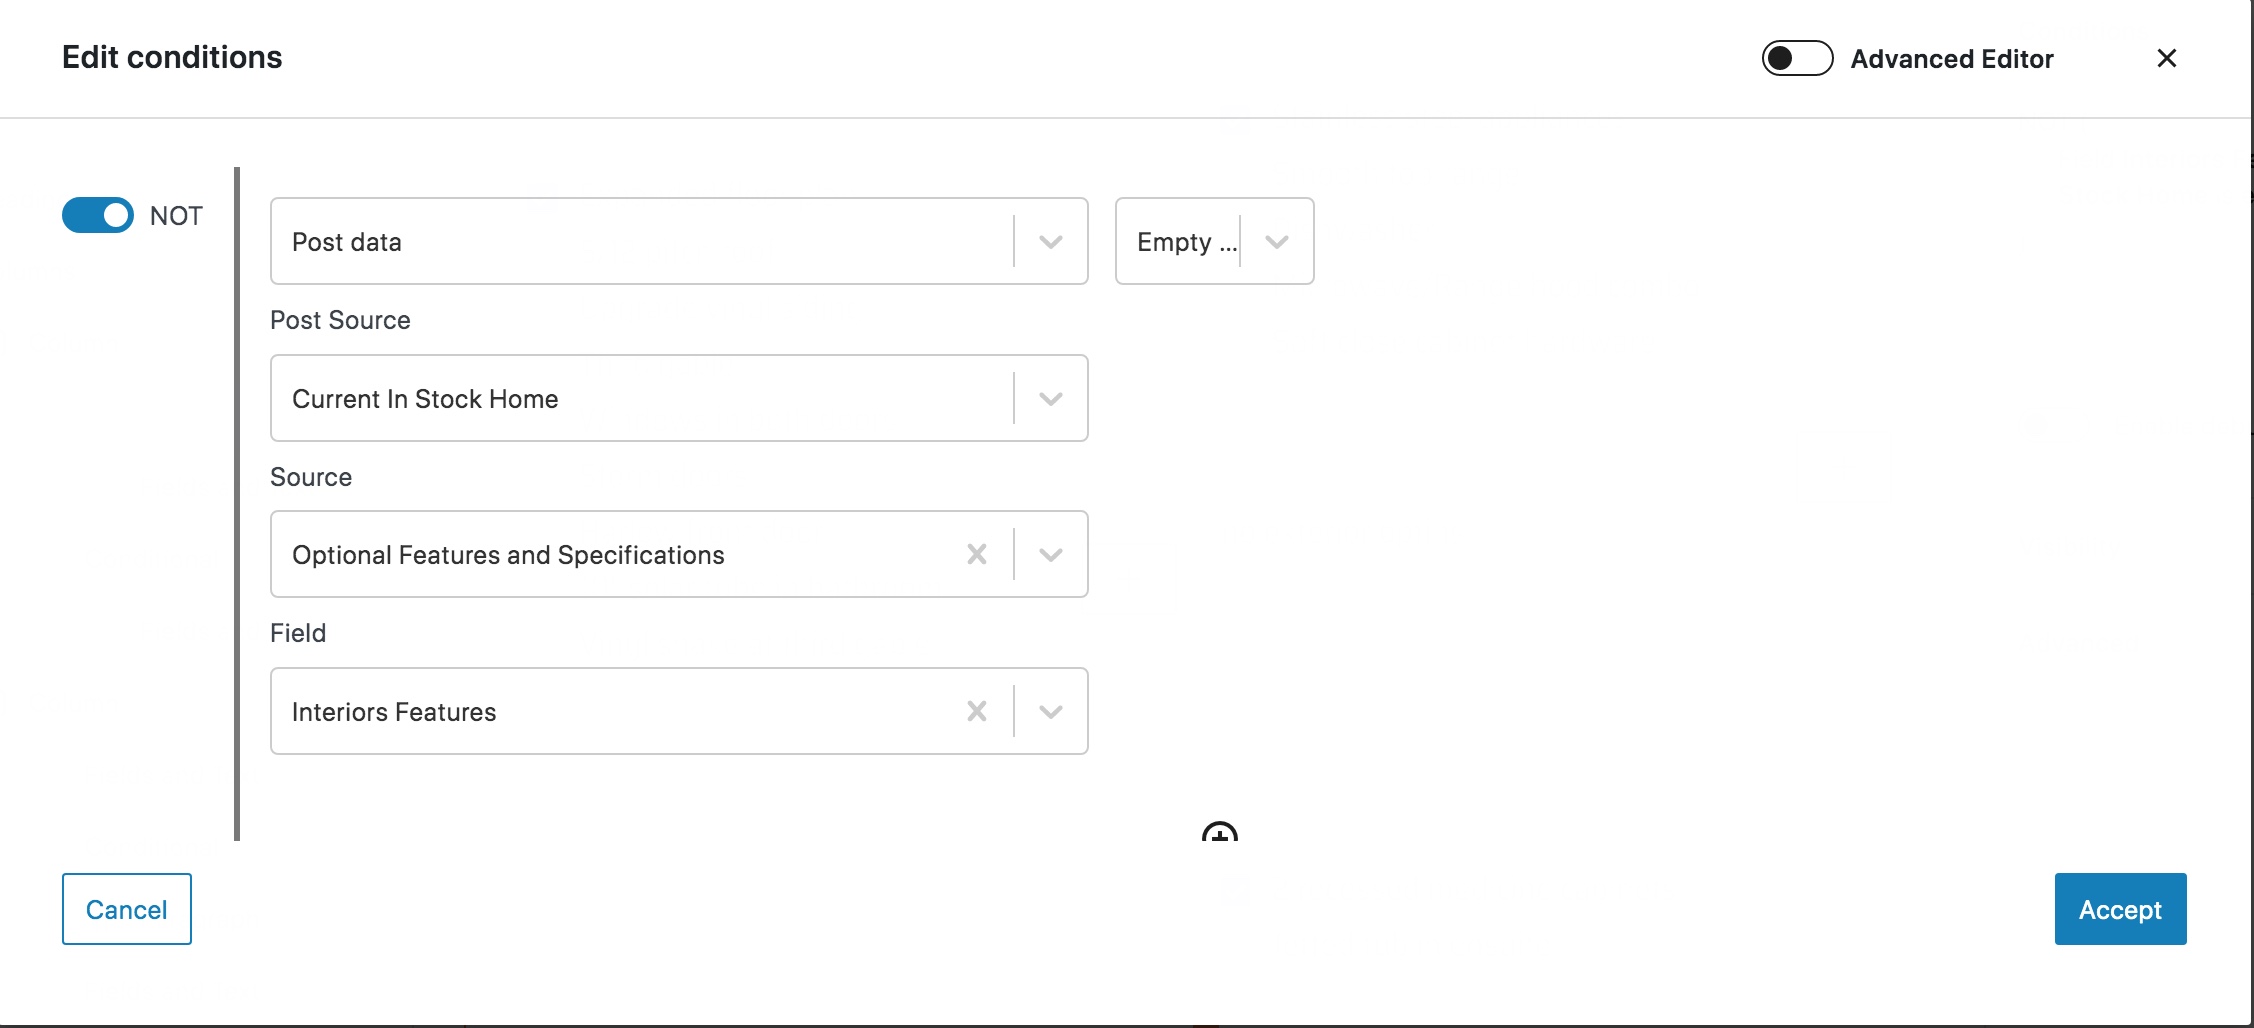This screenshot has height=1028, width=2254.
Task: Clear the Interiors Features field selection
Action: [977, 711]
